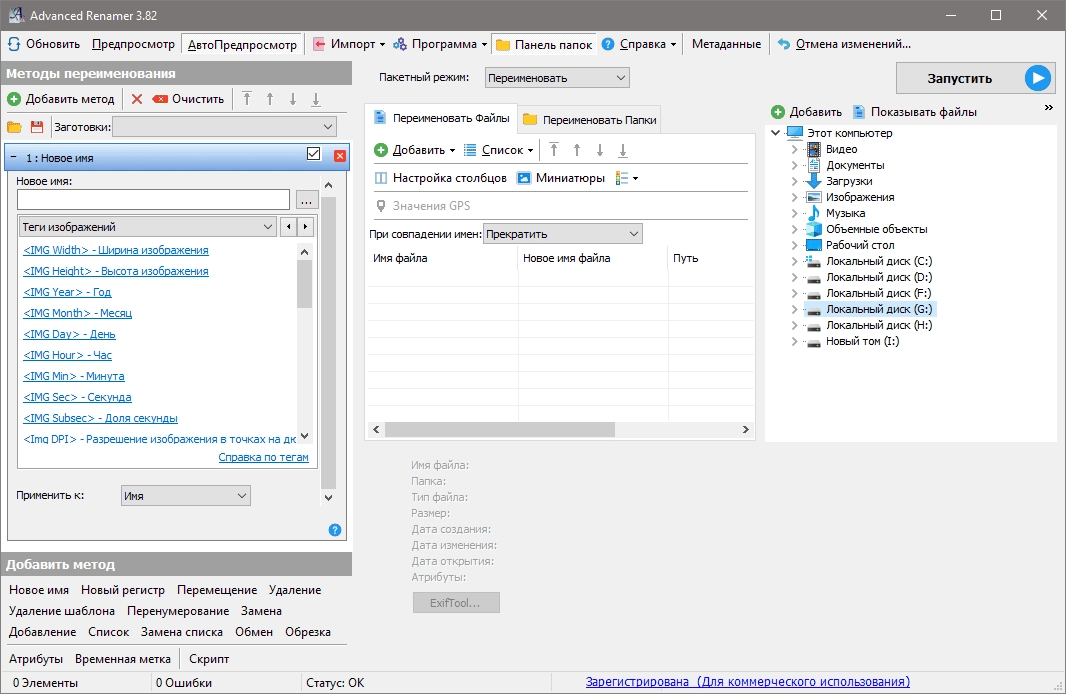Open the blue help question icon in method panel
Viewport: 1066px width, 694px height.
tap(334, 530)
